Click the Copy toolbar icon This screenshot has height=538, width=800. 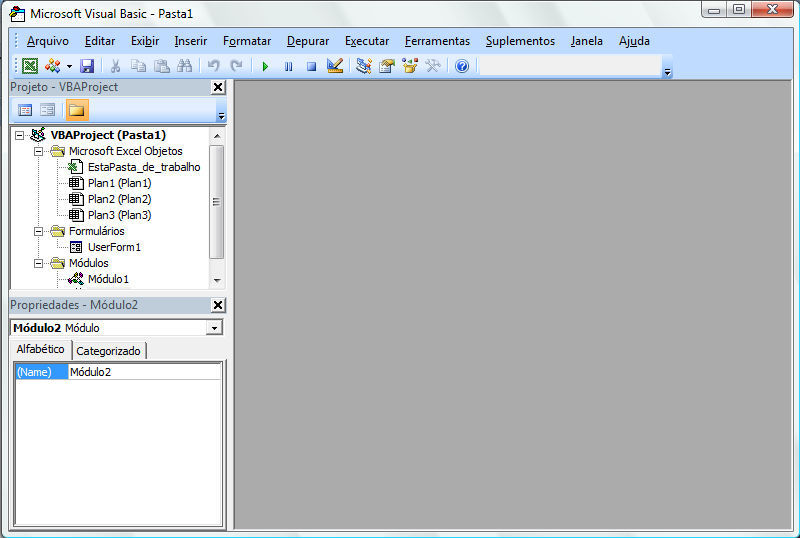tap(138, 66)
